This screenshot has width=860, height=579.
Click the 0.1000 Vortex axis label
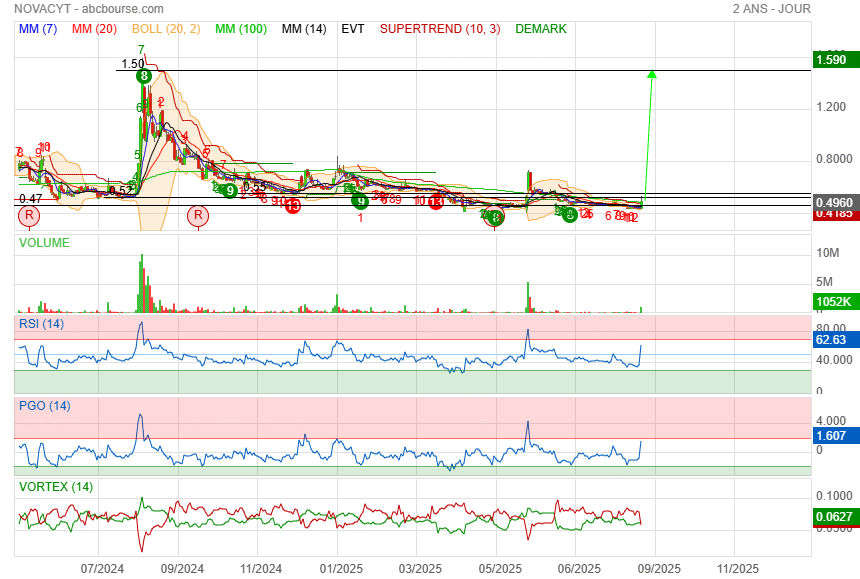click(834, 496)
